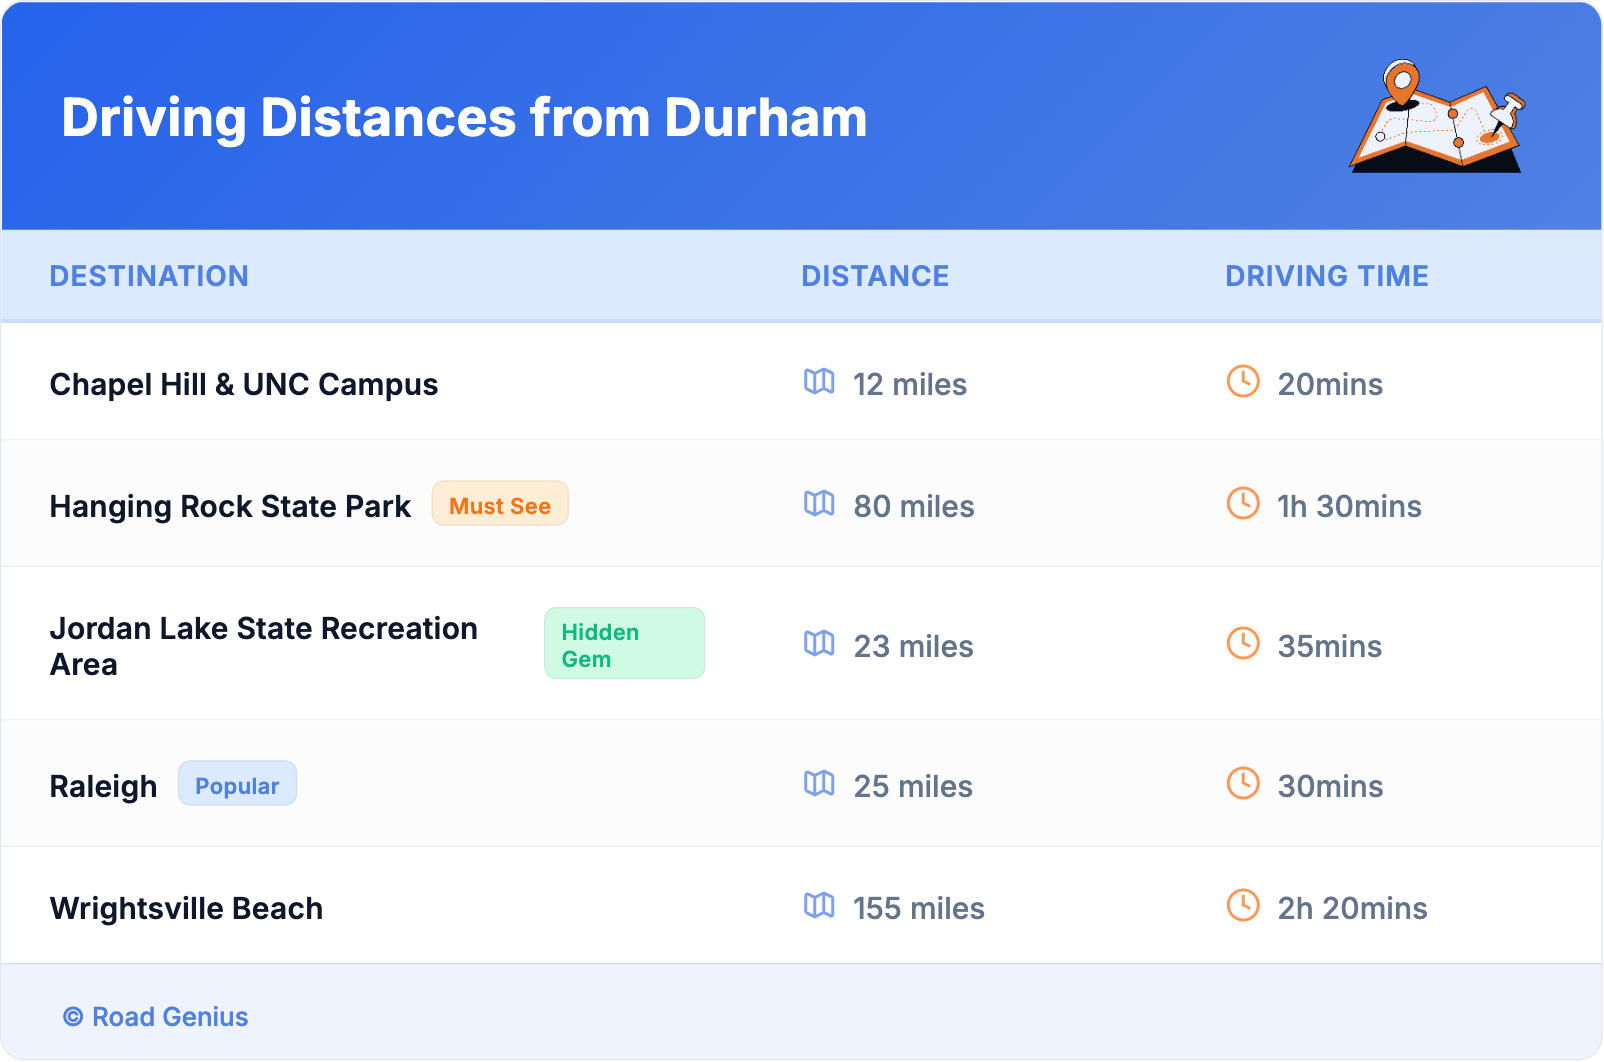This screenshot has width=1604, height=1062.
Task: Click the Driving Distances from Durham title
Action: (x=464, y=118)
